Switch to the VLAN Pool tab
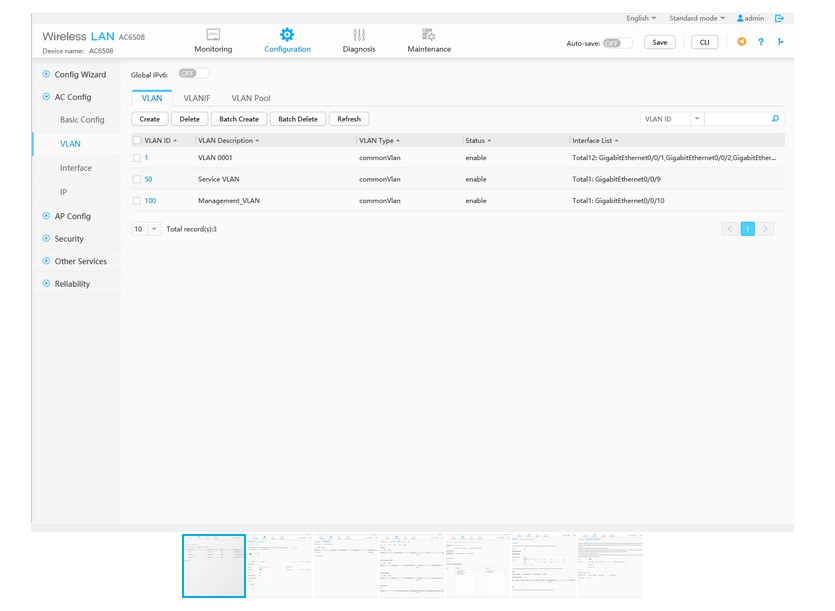Viewport: 835px width, 611px height. 251,98
